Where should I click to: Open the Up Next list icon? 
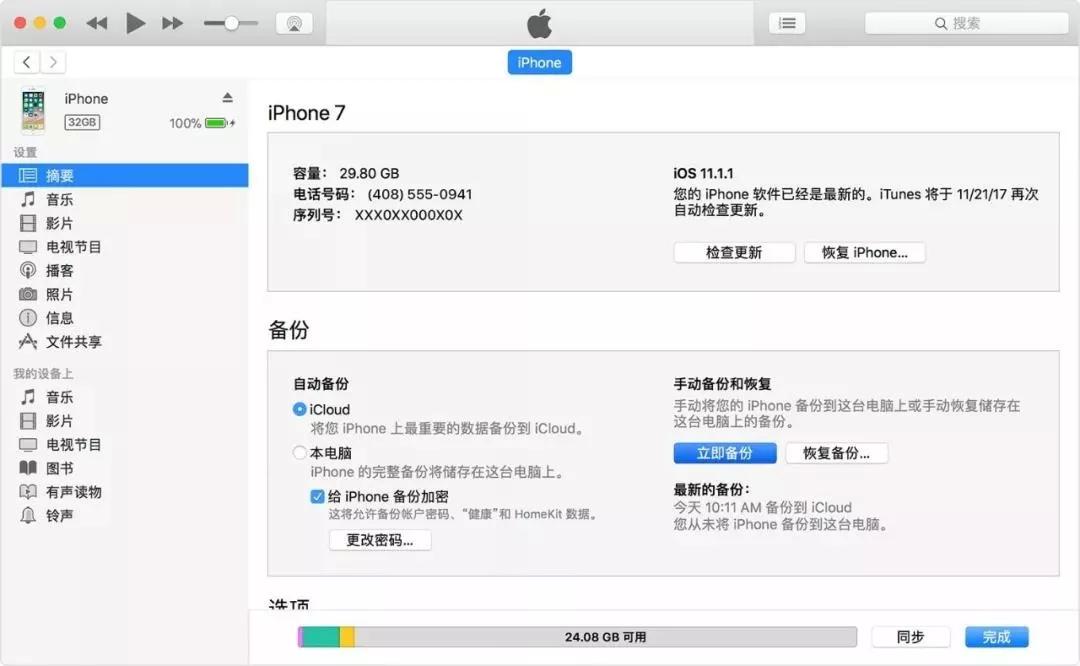[x=787, y=22]
